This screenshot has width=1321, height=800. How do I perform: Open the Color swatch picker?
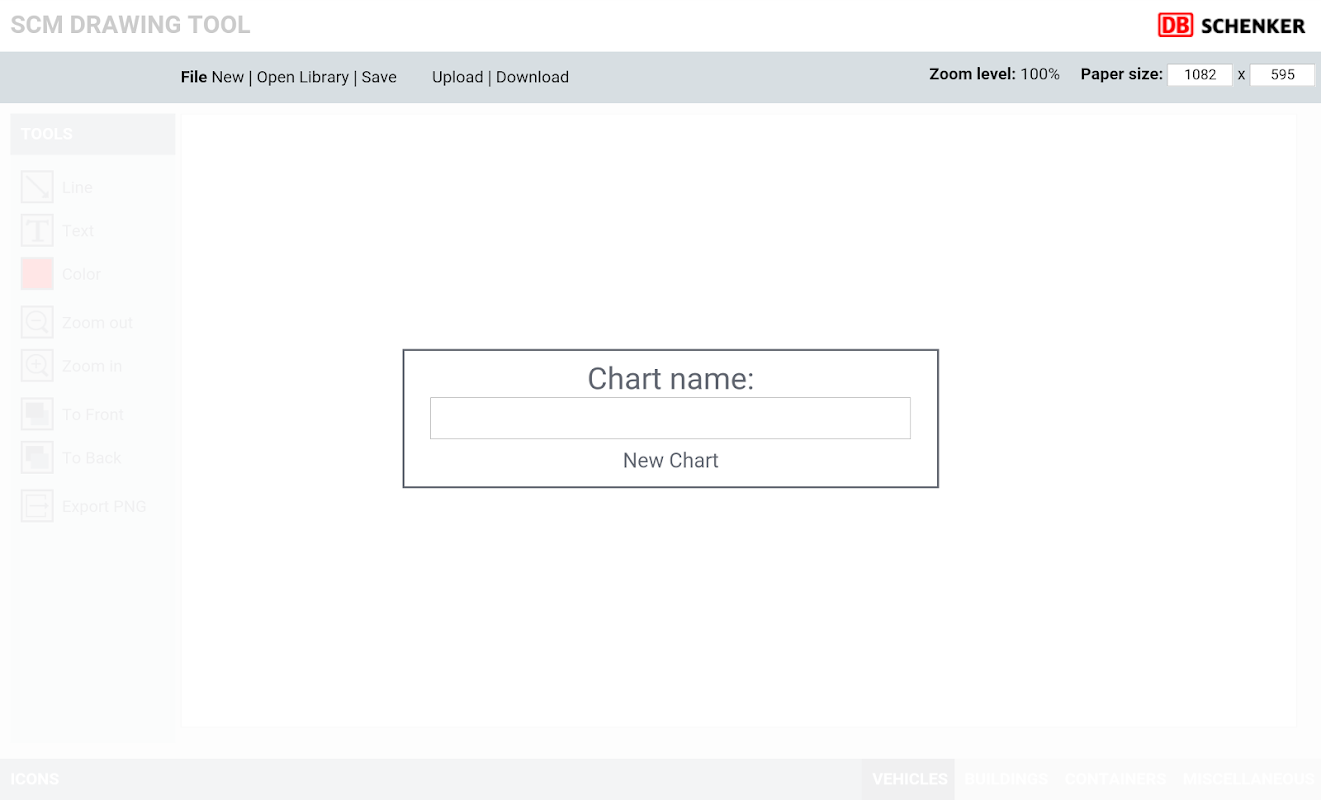coord(37,274)
